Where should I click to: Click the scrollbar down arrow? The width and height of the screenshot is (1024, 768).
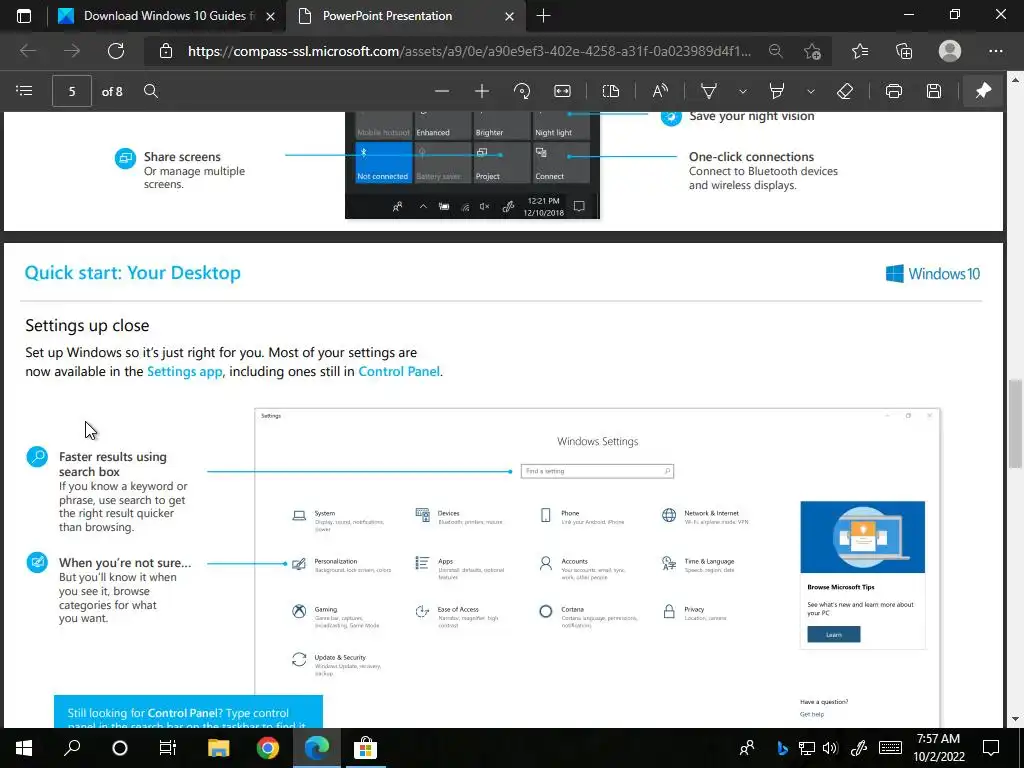(1015, 719)
